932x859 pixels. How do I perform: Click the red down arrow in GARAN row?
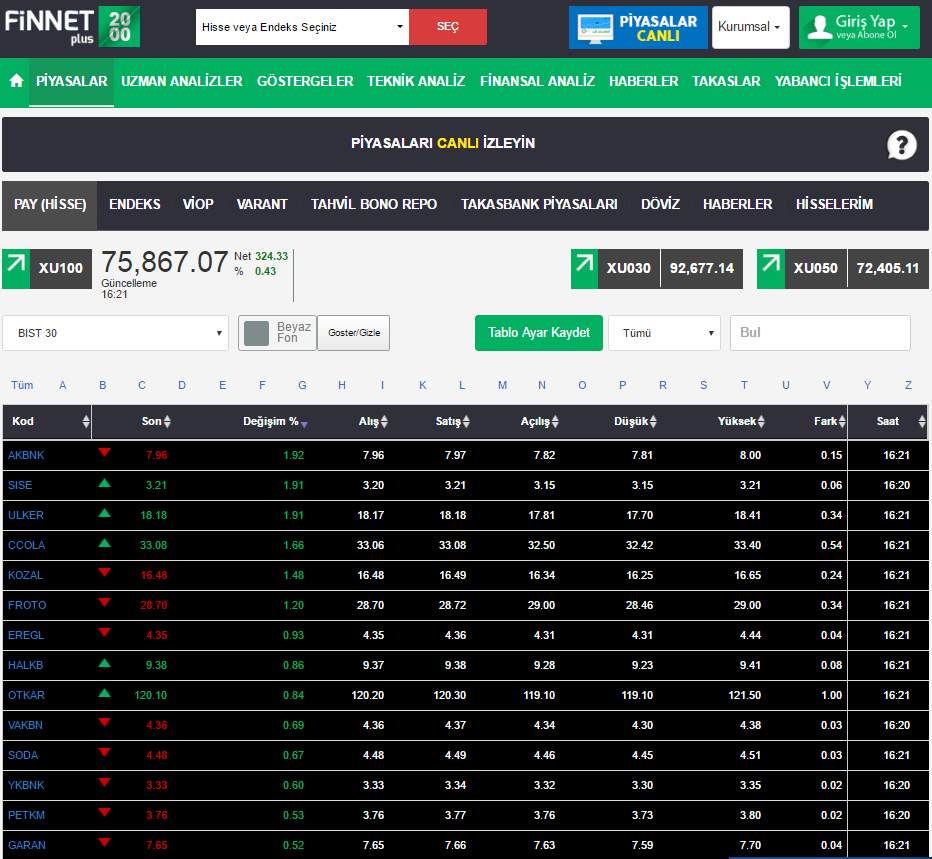(105, 842)
